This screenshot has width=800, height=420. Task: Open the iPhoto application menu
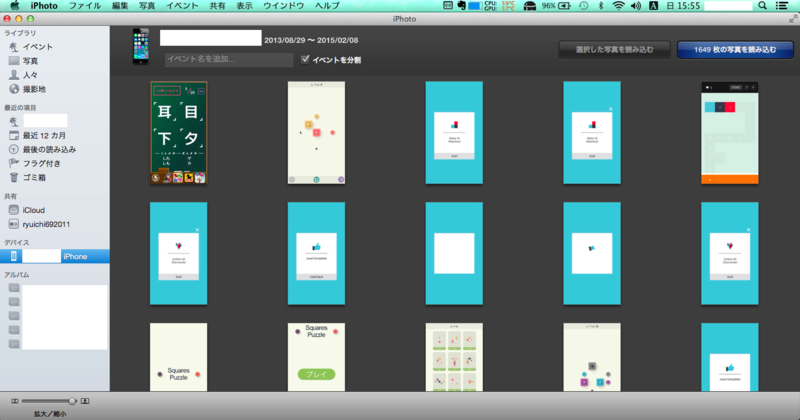click(x=44, y=6)
